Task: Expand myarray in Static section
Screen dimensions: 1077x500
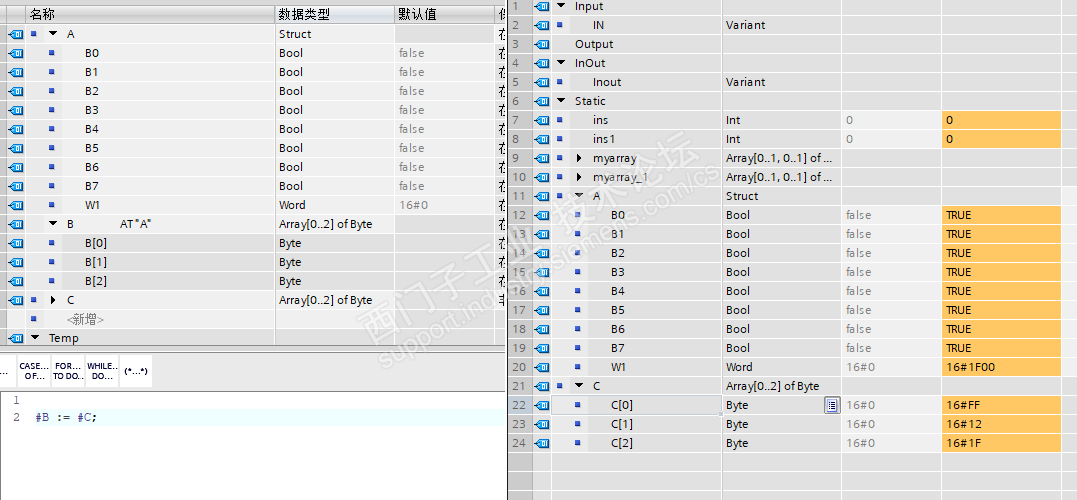Action: (579, 158)
